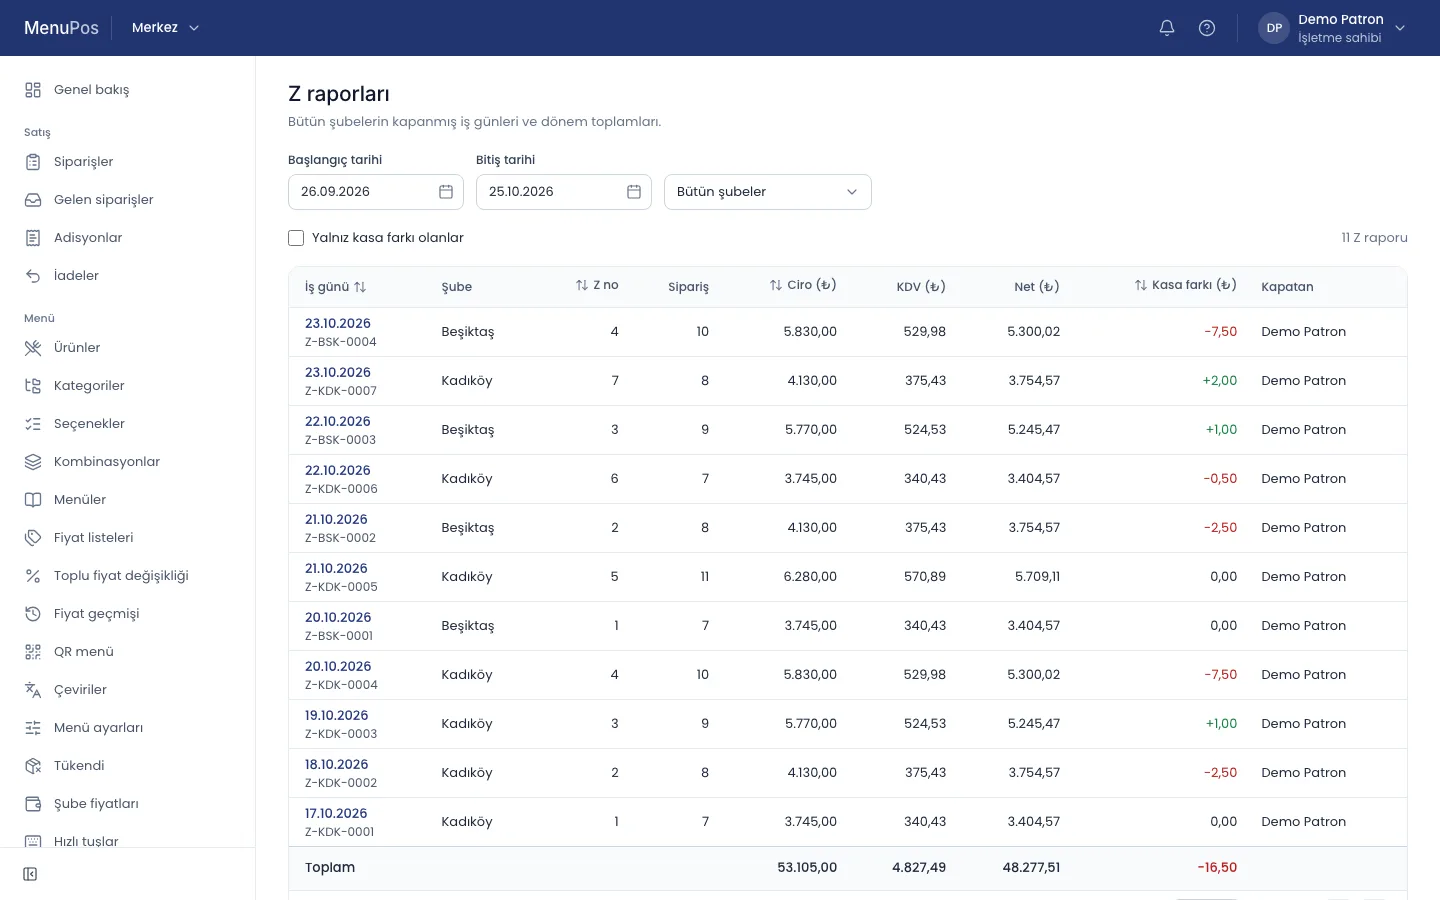
Task: Open Fiyat geçmişi in sidebar
Action: click(x=128, y=614)
